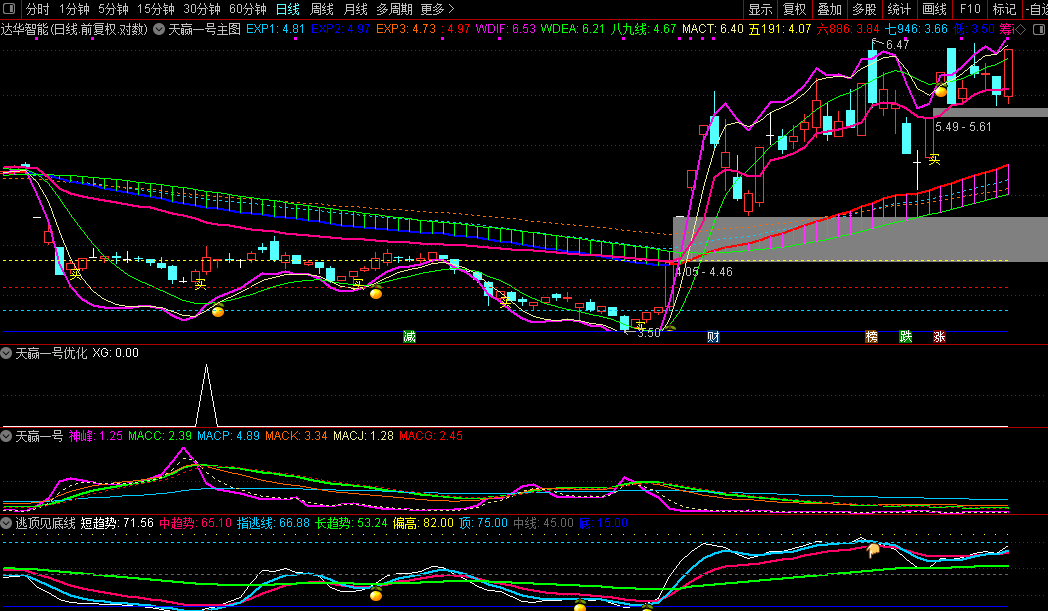Click the 榜 event marker icon

point(872,336)
